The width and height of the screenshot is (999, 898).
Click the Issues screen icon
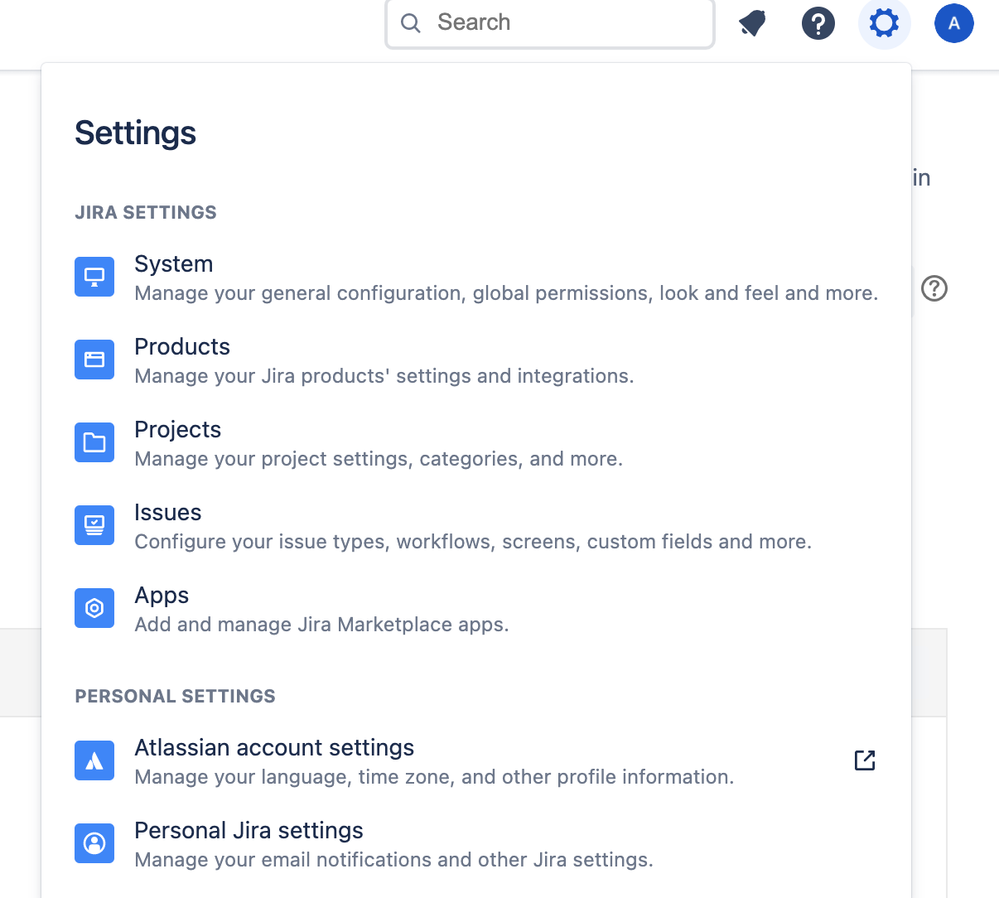tap(94, 525)
